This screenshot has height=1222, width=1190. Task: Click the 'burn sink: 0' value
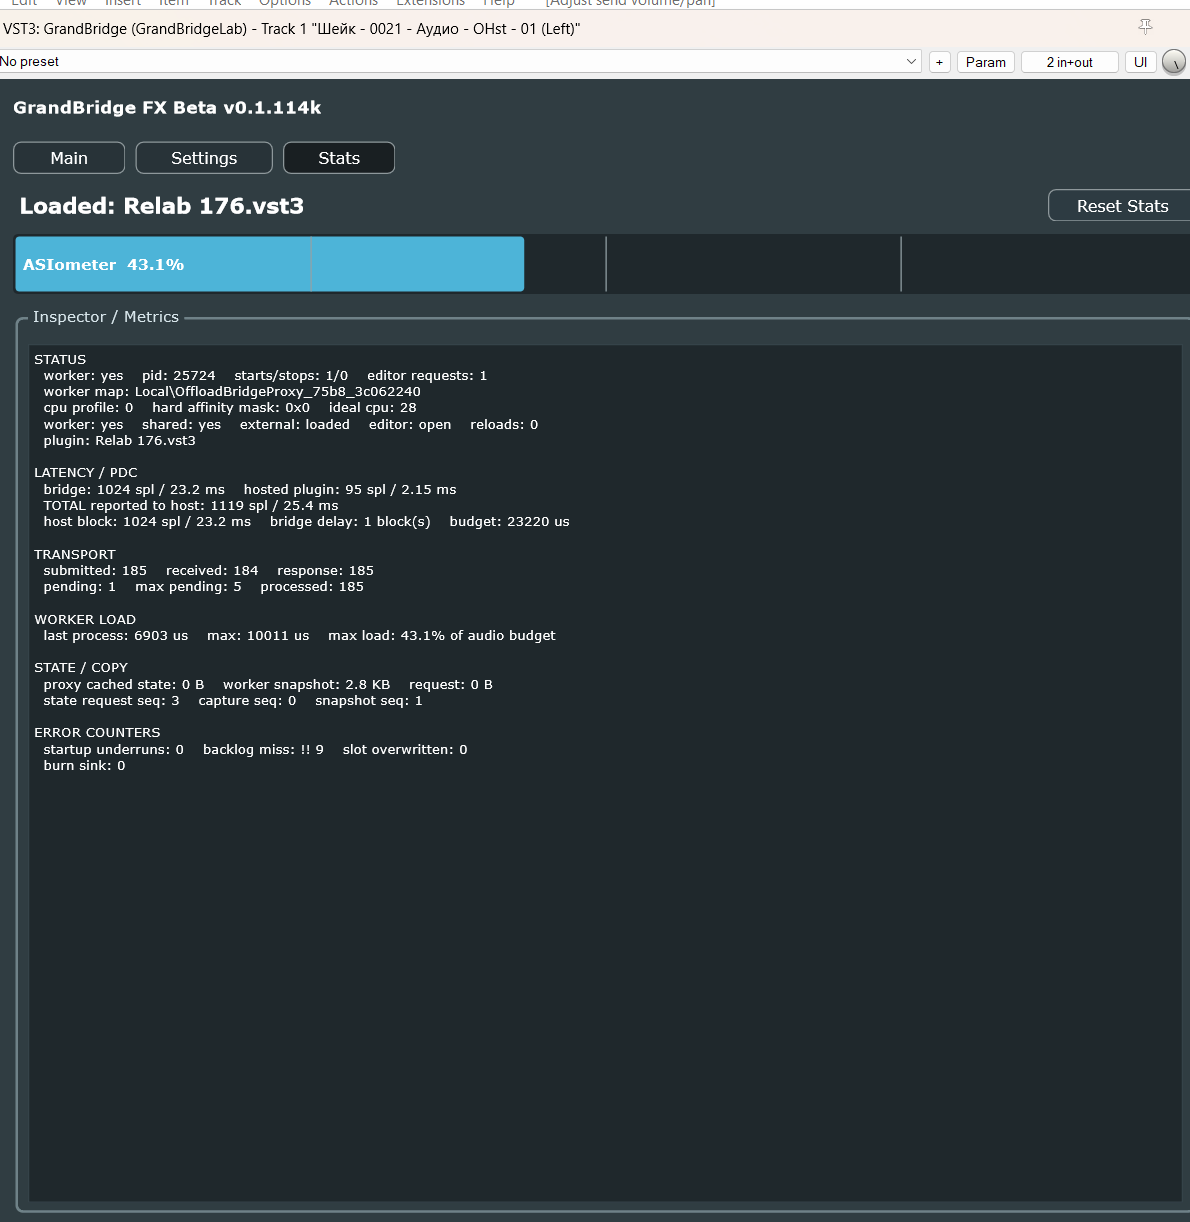(x=84, y=766)
